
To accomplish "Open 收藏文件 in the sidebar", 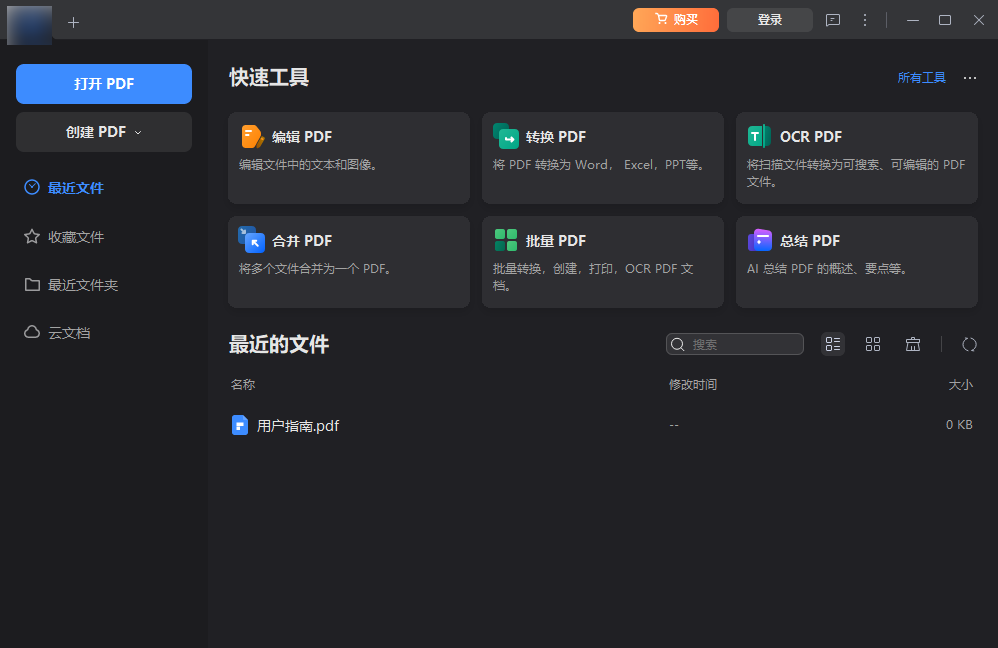I will coord(76,237).
